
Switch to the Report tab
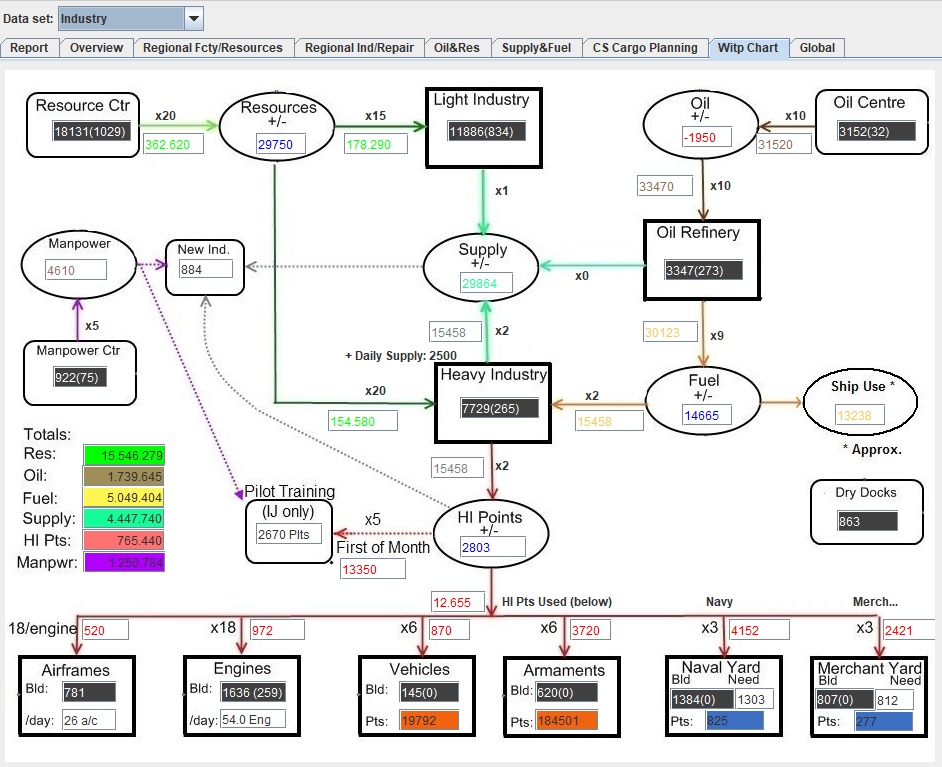pyautogui.click(x=29, y=47)
